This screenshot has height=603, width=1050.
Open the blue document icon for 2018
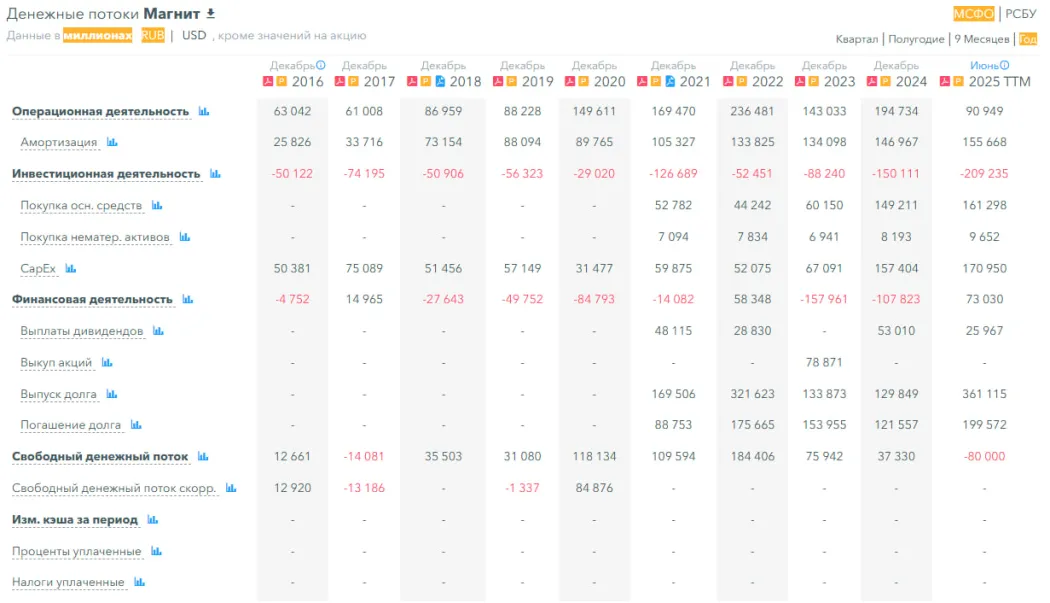(440, 82)
